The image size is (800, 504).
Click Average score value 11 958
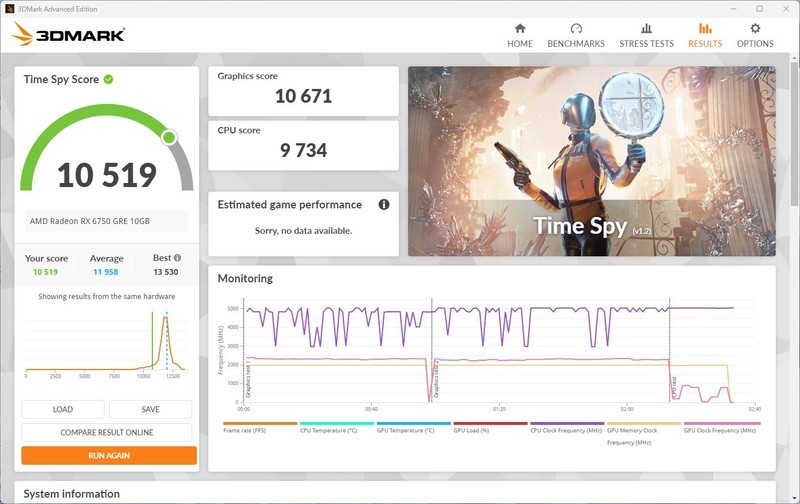click(106, 272)
